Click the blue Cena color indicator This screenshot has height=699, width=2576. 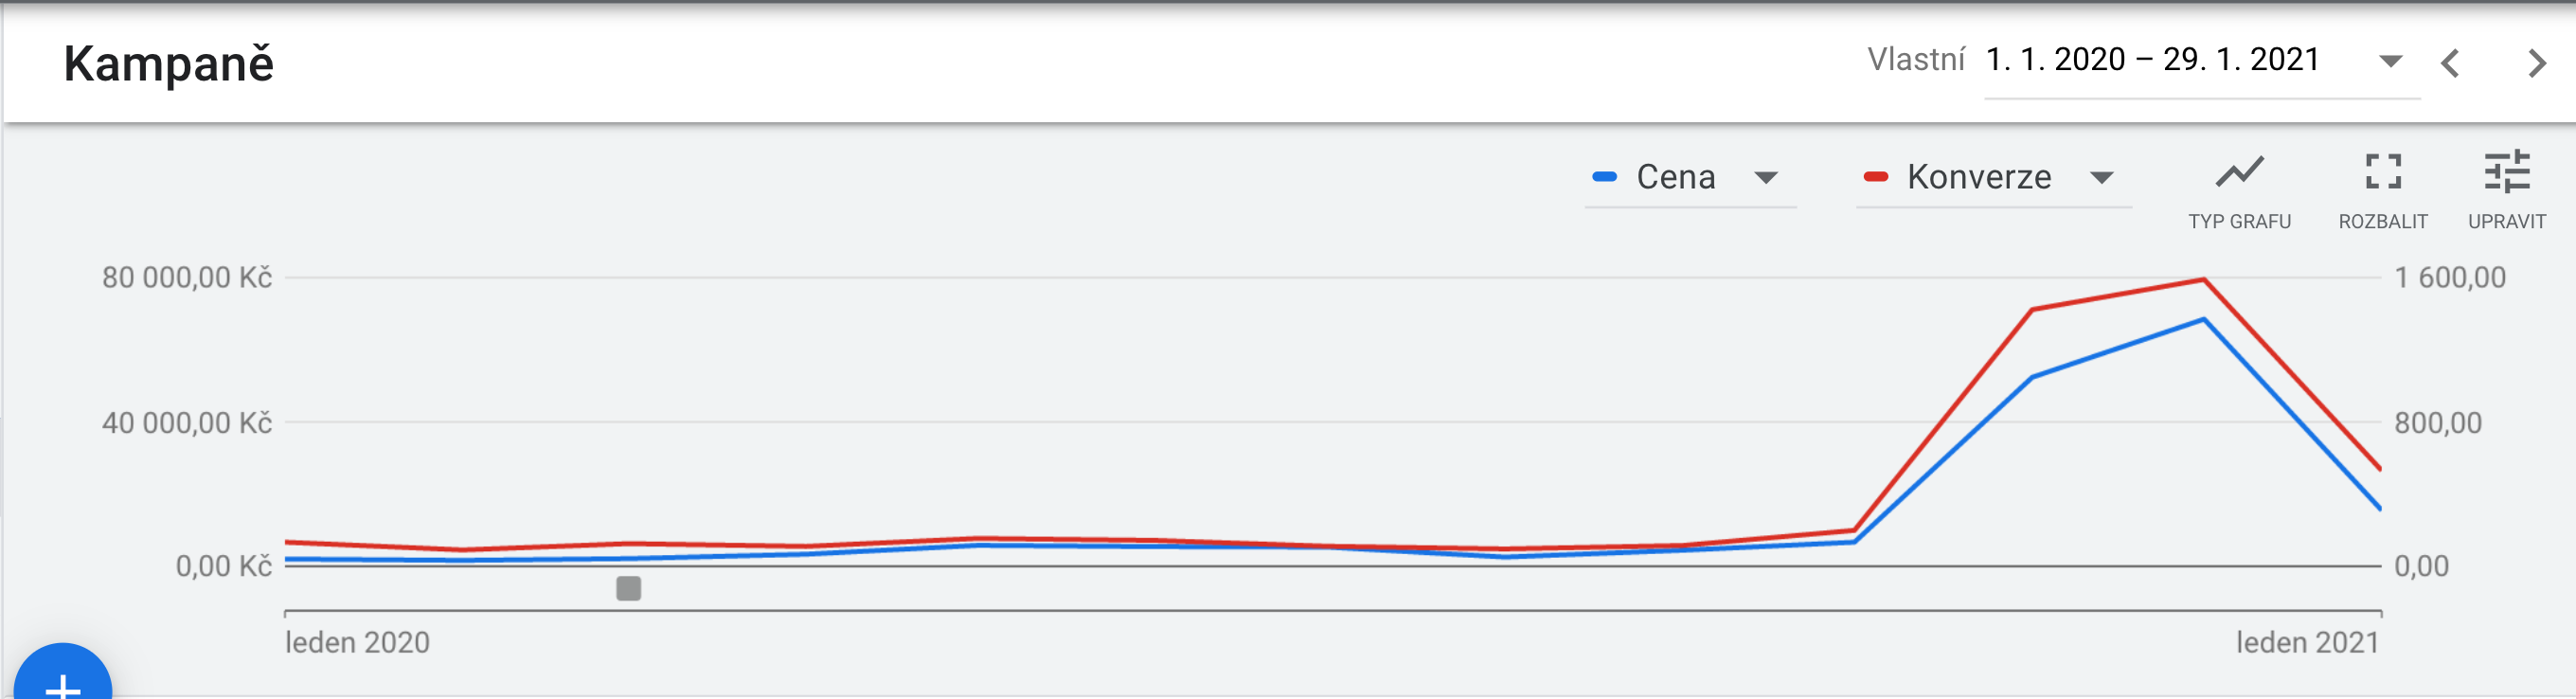tap(1604, 177)
